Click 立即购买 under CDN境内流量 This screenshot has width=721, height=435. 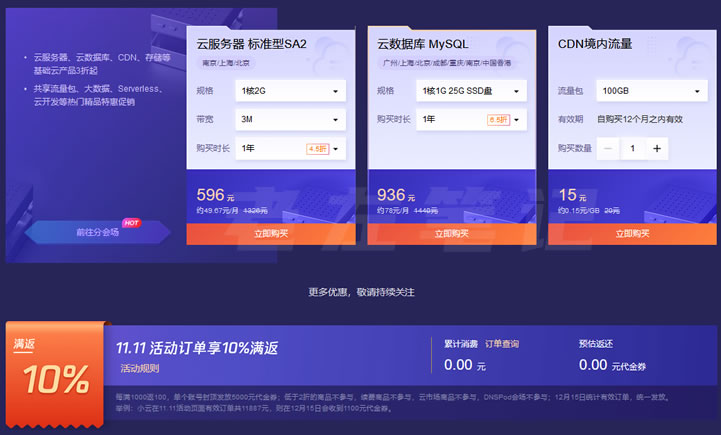tap(632, 234)
